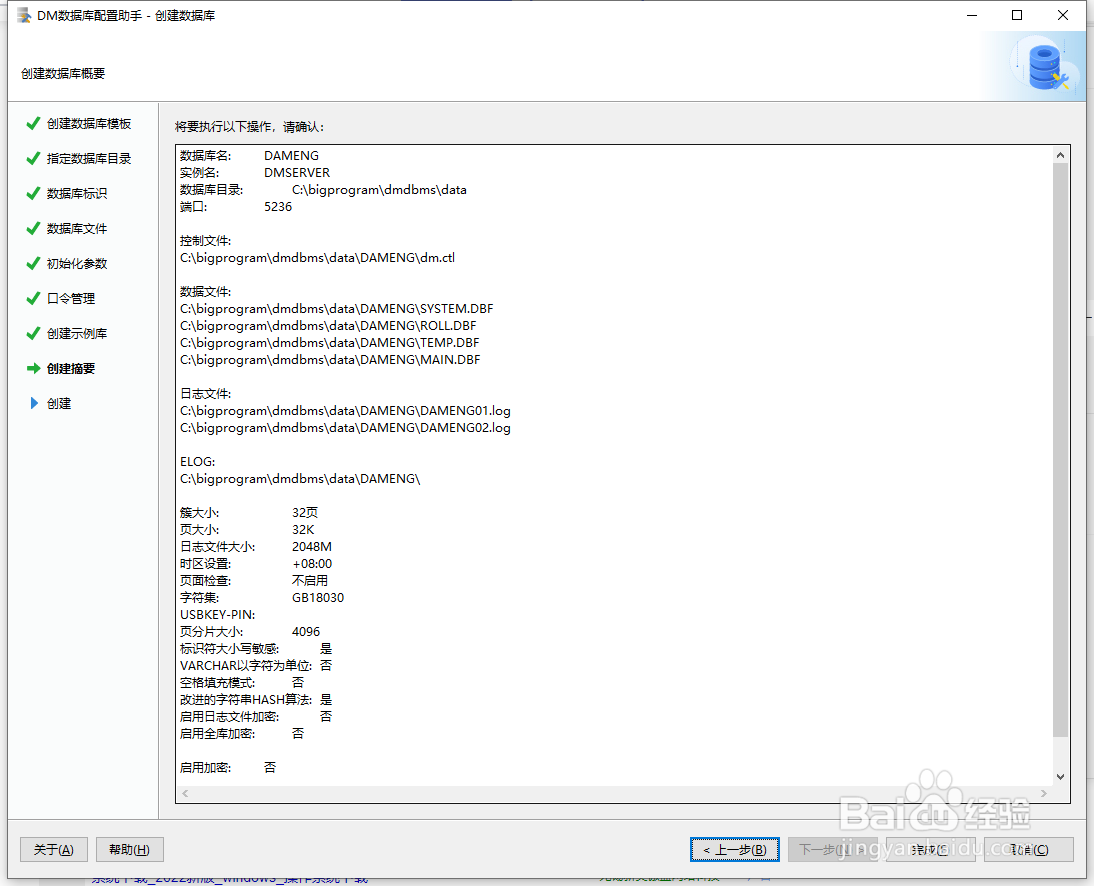Click the SYSTEM.DBF data file path

(336, 308)
